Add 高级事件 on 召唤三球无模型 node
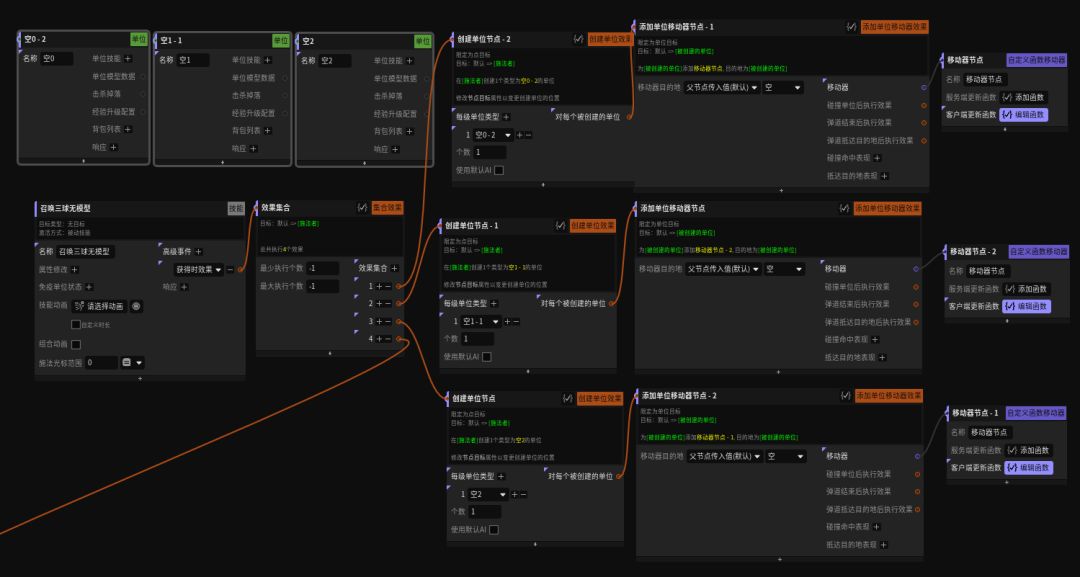The height and width of the screenshot is (577, 1080). (198, 251)
